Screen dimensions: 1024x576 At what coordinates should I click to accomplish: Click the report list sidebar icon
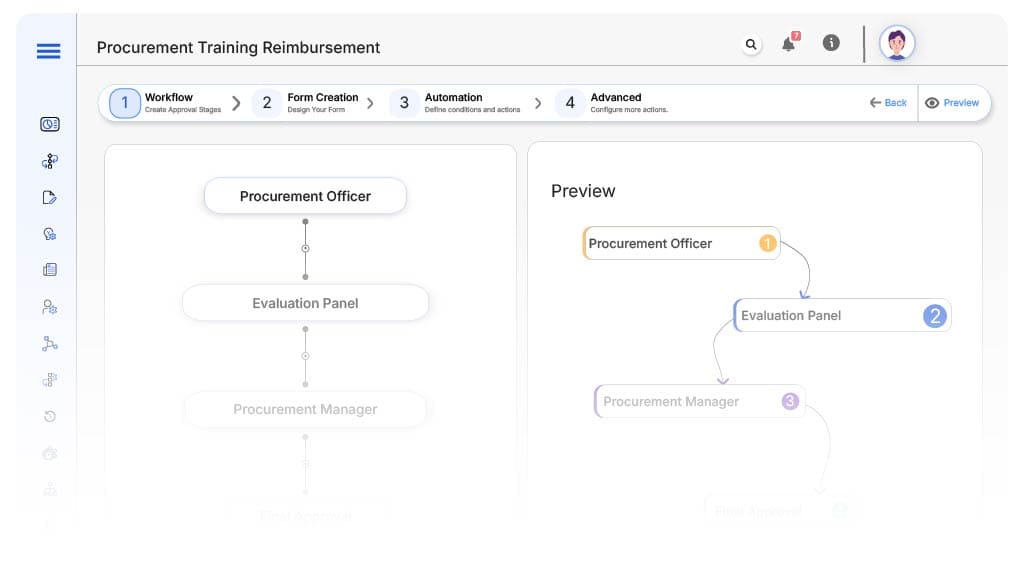click(x=49, y=270)
